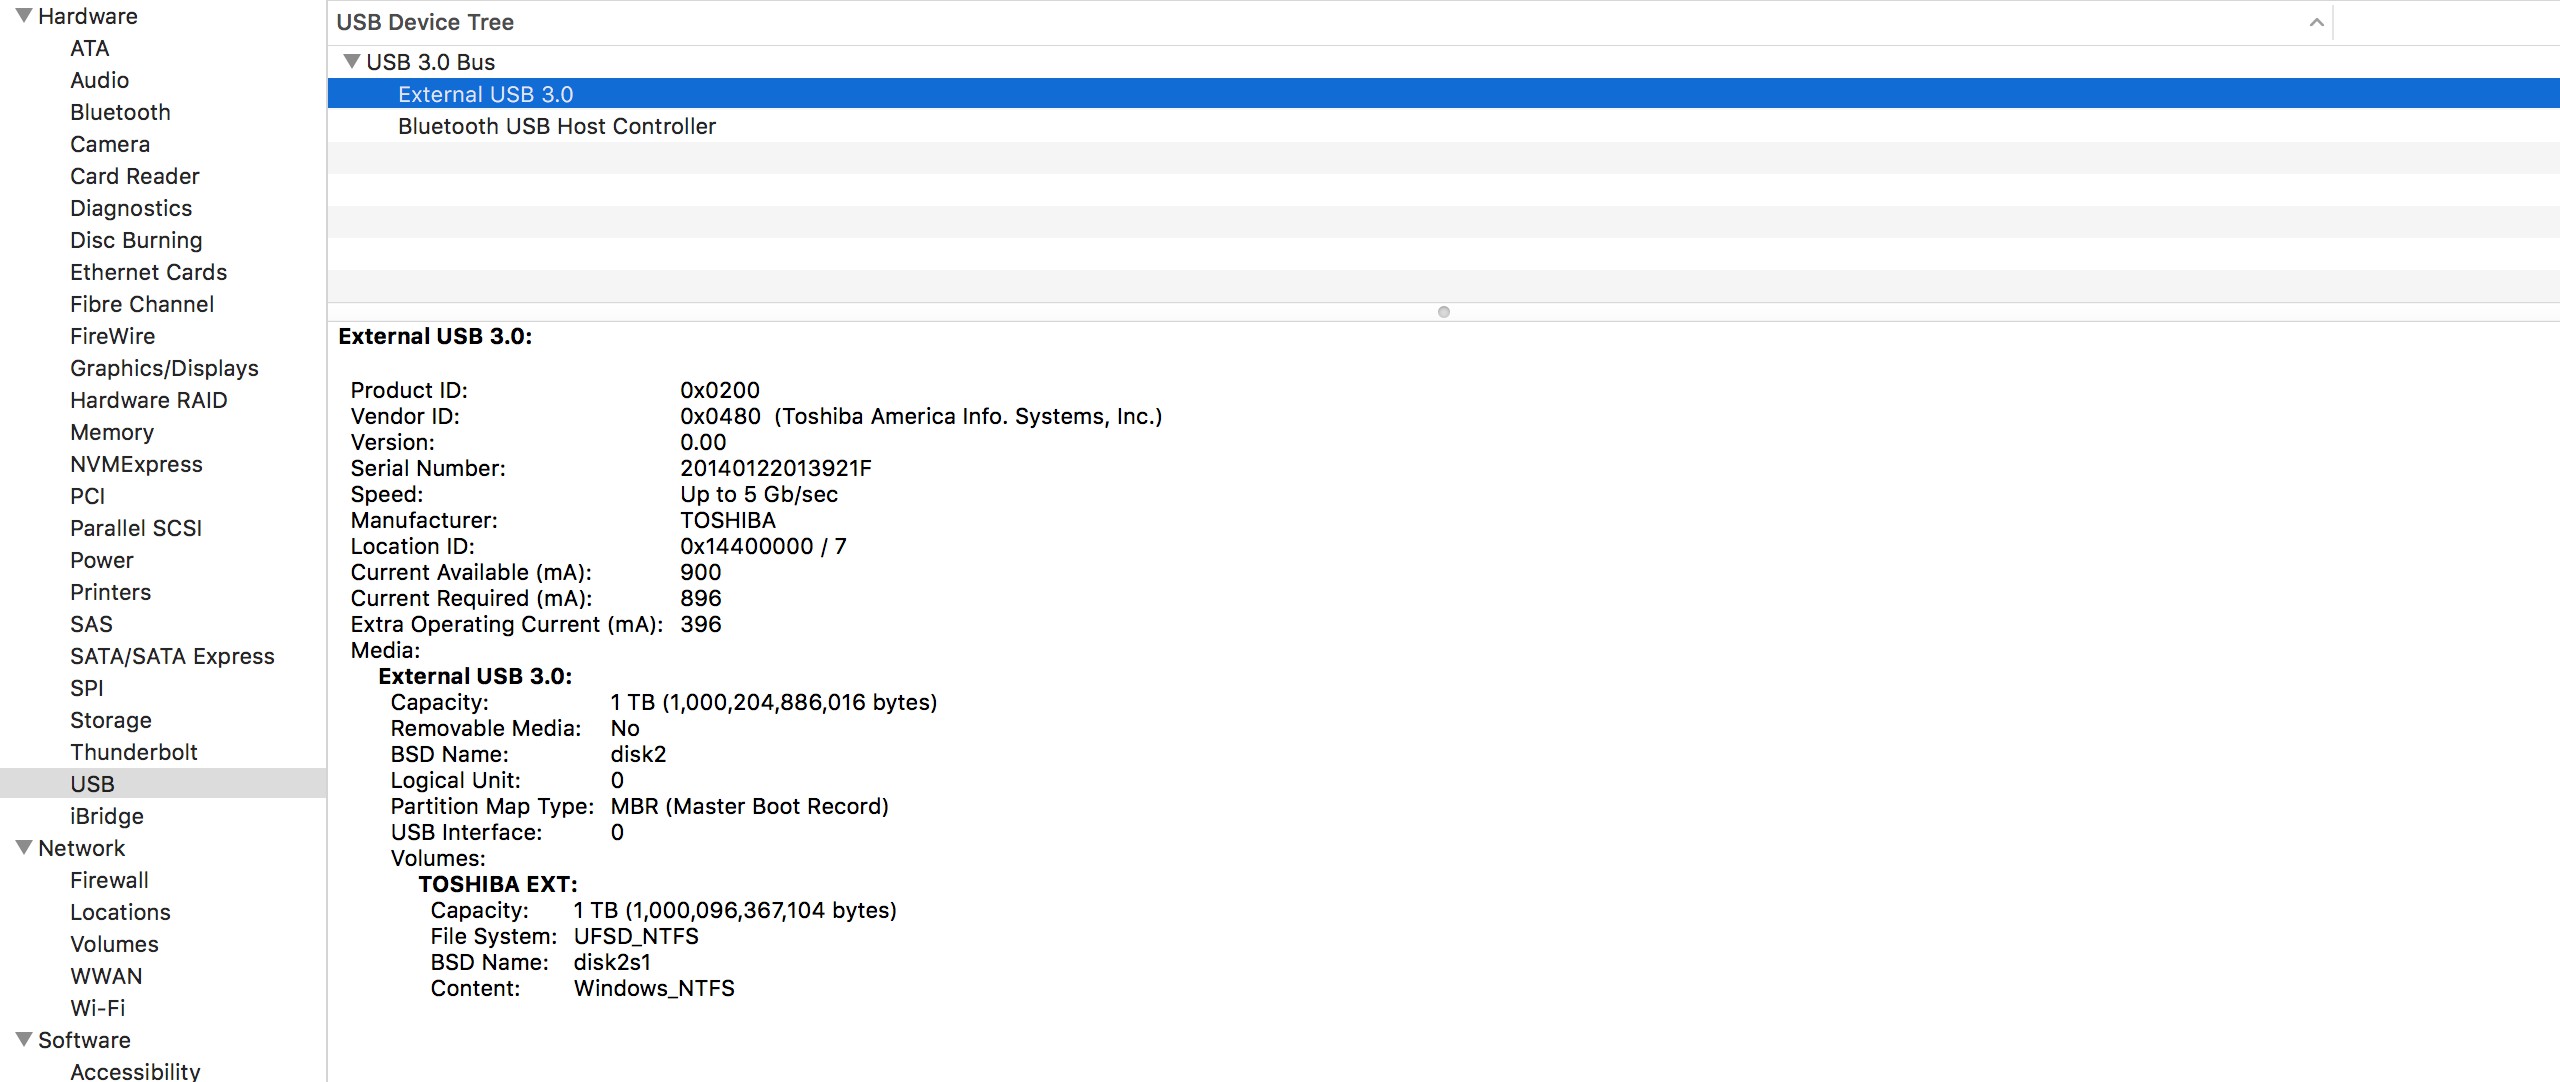This screenshot has width=2560, height=1082.
Task: Click the Vendor ID value 0x0480 Toshiba
Action: pos(921,416)
